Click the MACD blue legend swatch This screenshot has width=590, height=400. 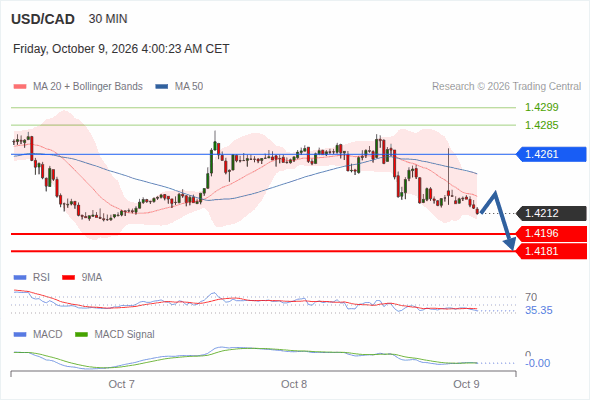click(20, 335)
